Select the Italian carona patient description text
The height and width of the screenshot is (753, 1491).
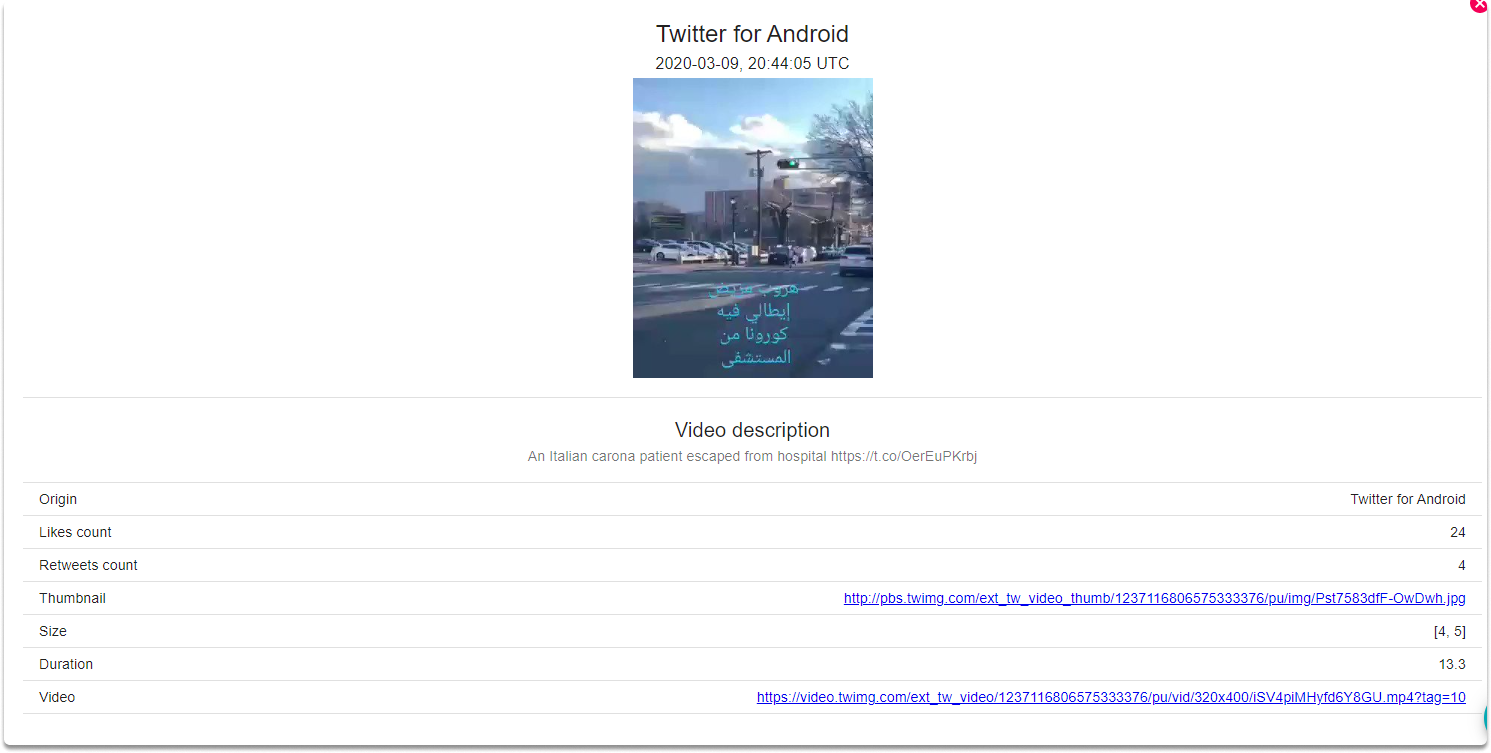[x=752, y=456]
